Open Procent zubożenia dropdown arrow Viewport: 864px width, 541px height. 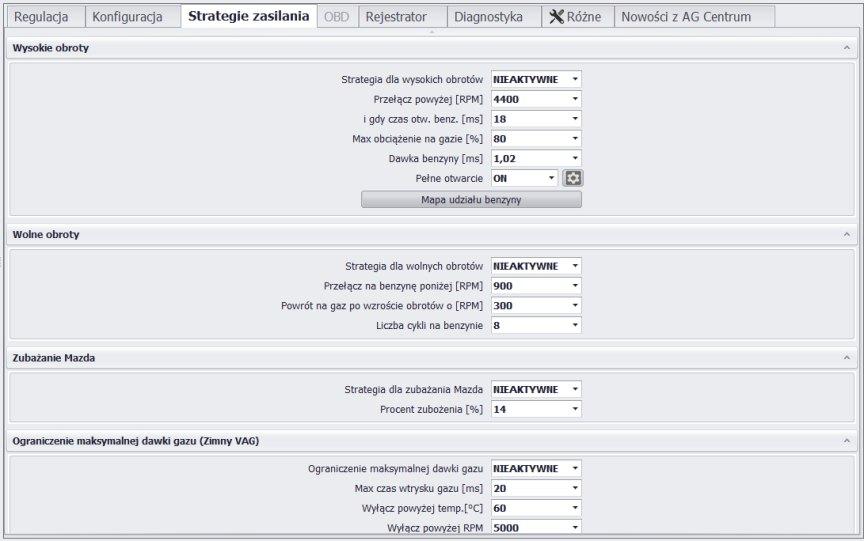(x=575, y=409)
